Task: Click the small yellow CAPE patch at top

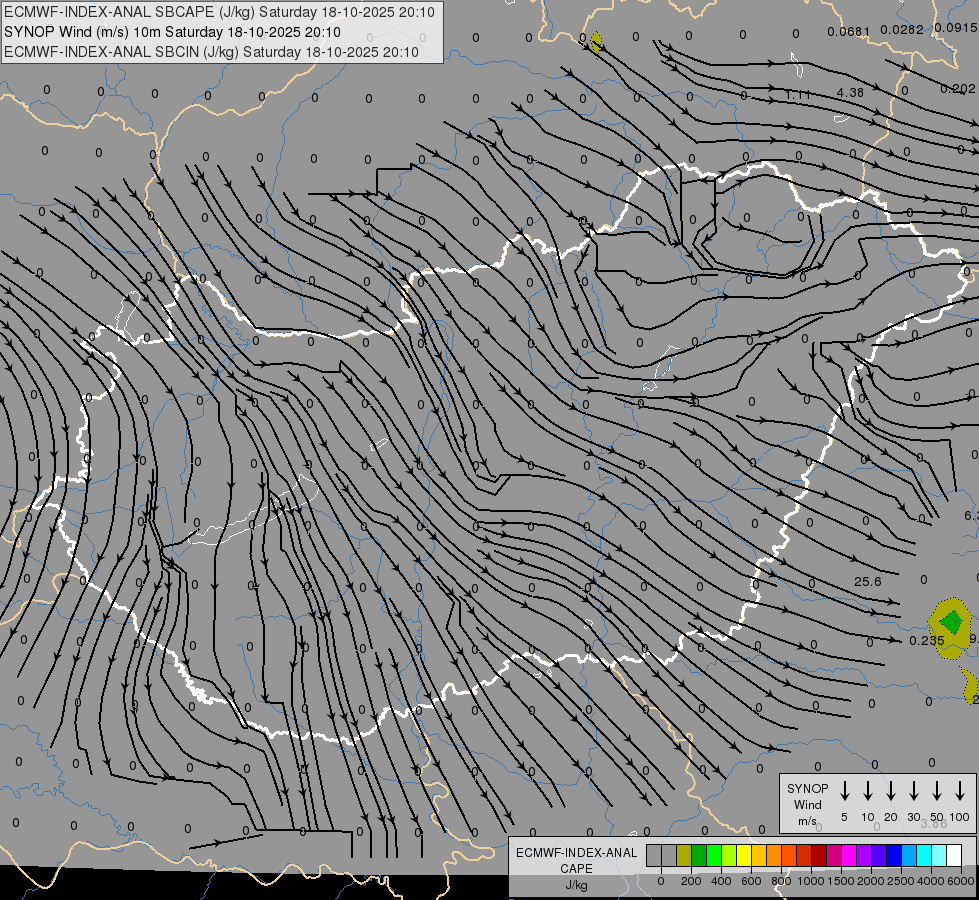Action: coord(597,42)
